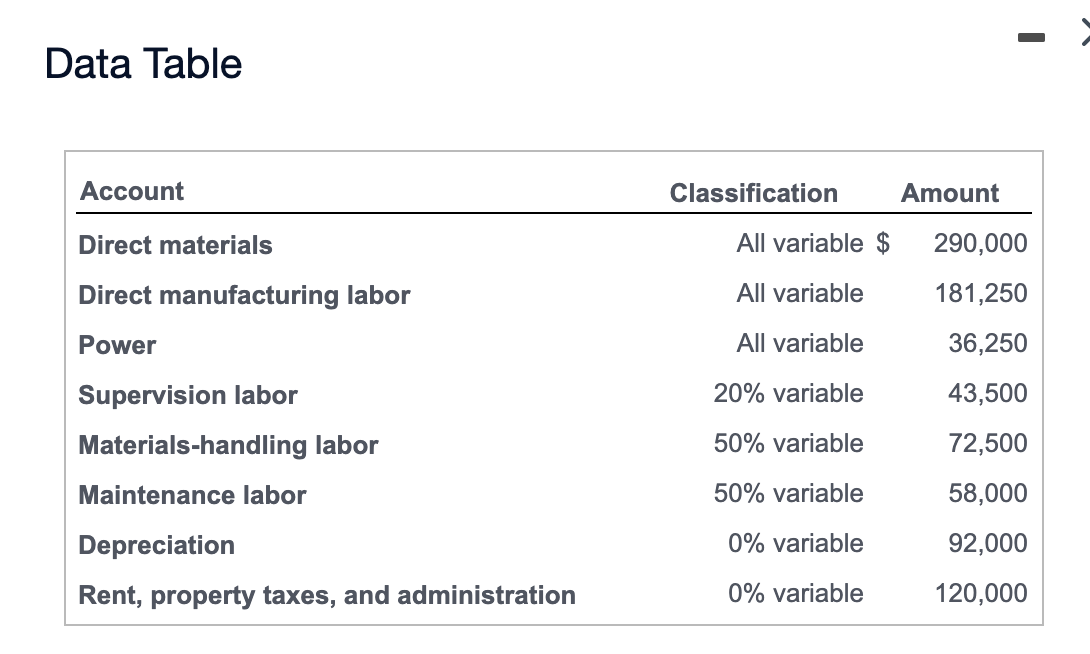
Task: Select the All variable classification for Power
Action: click(x=800, y=343)
